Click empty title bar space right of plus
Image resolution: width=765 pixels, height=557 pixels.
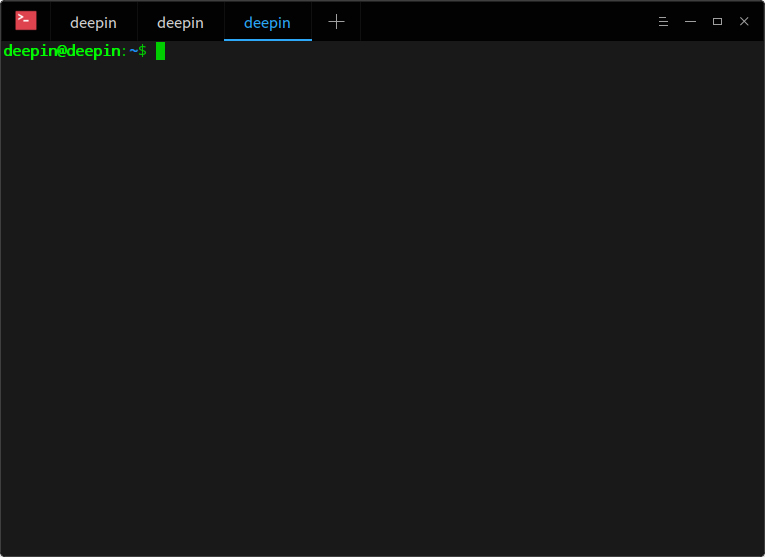pyautogui.click(x=500, y=22)
